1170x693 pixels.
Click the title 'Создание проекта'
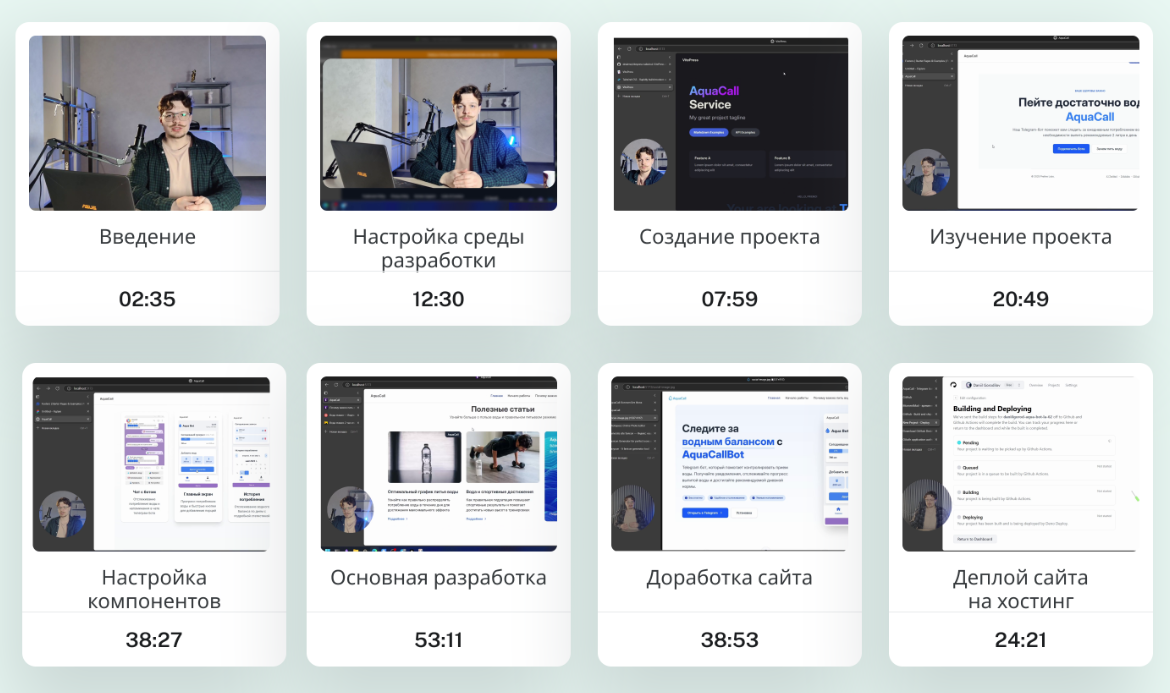(729, 237)
